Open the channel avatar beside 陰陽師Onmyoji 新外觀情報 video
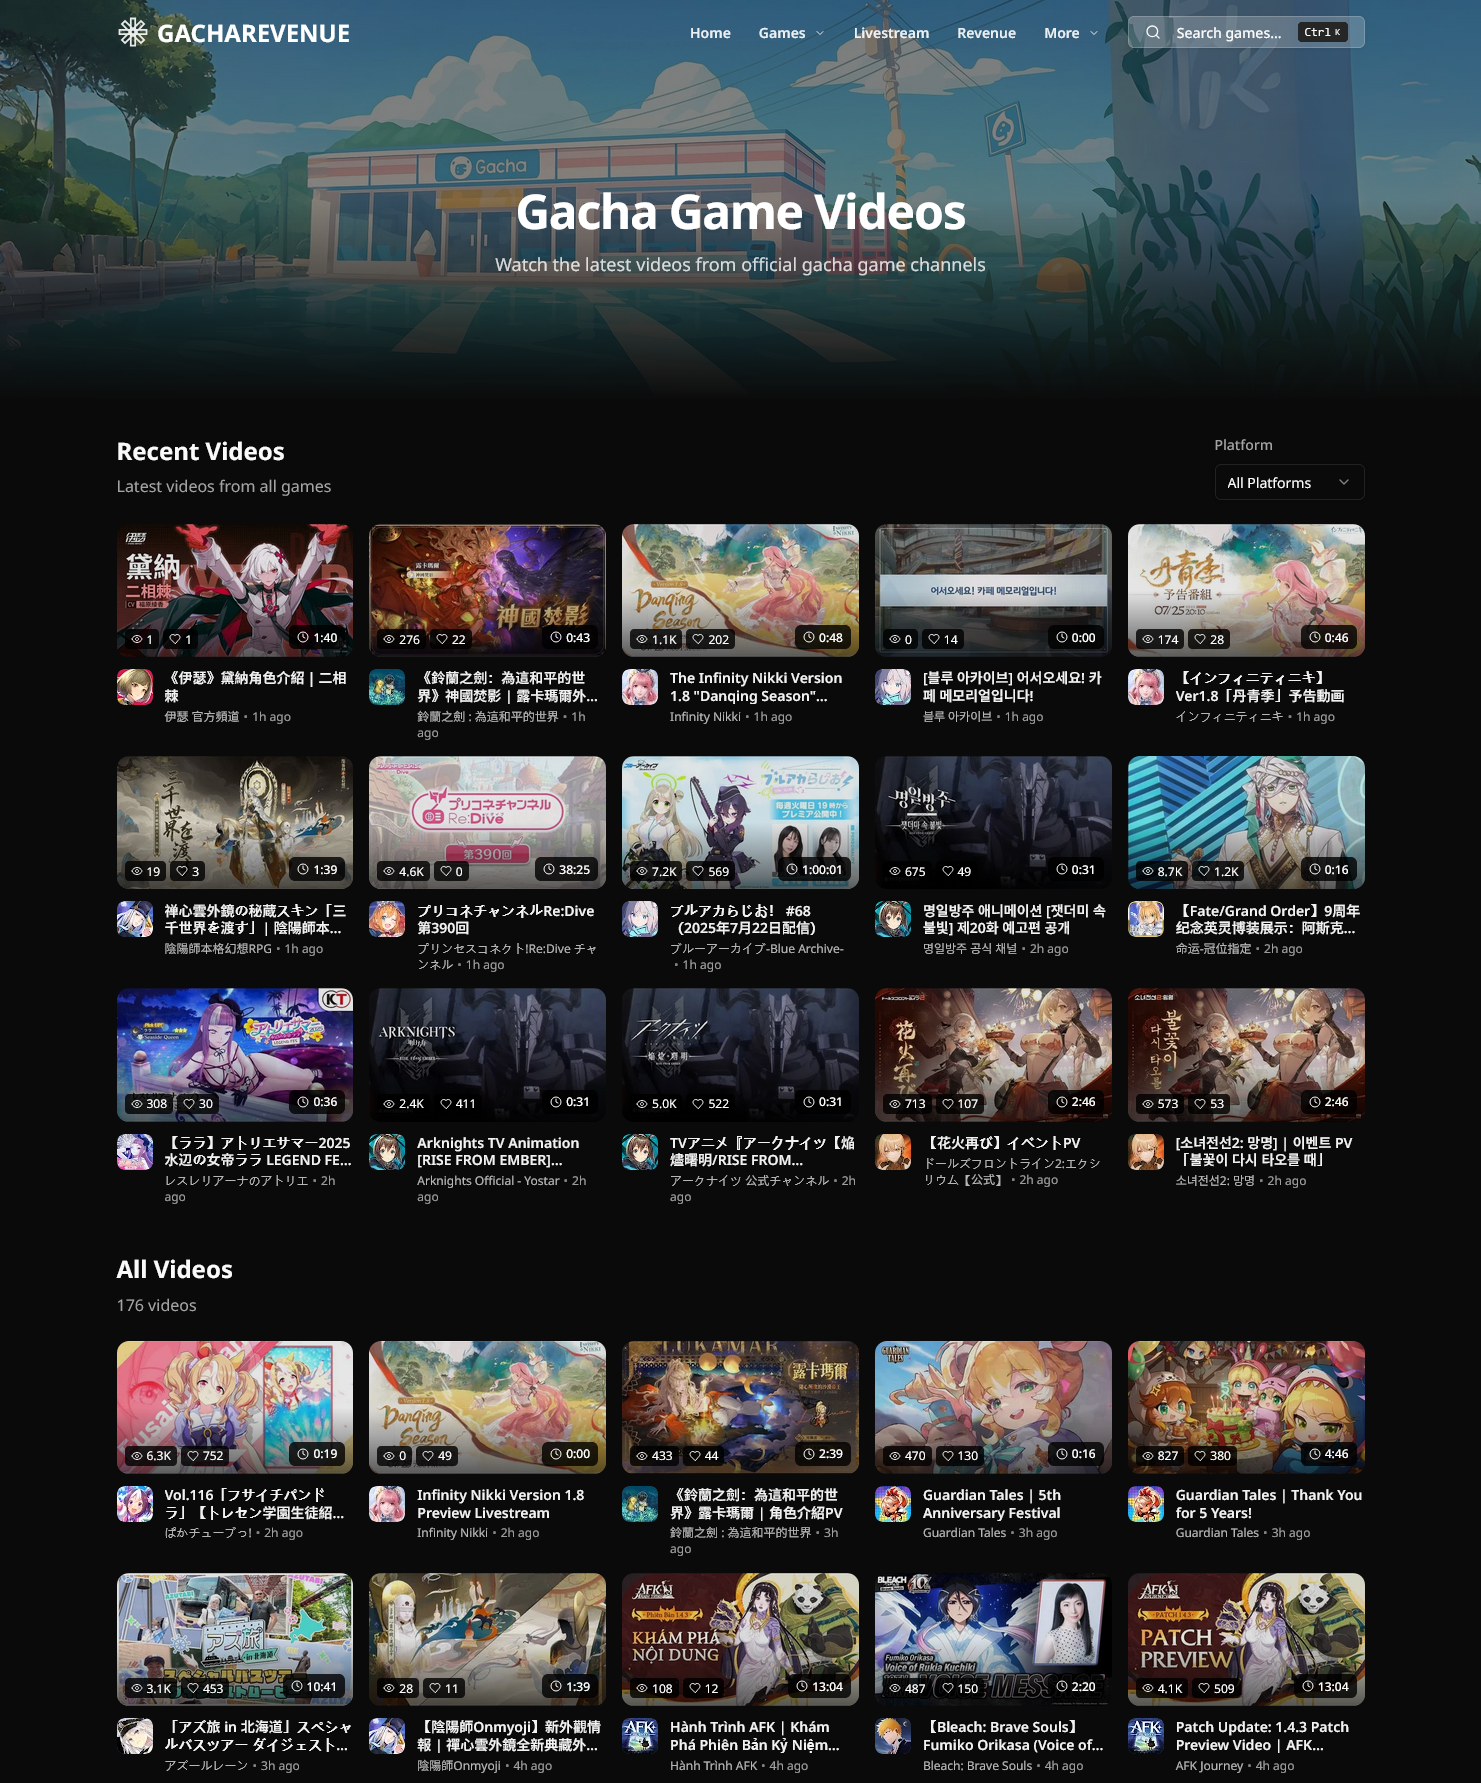1481x1783 pixels. click(387, 1736)
